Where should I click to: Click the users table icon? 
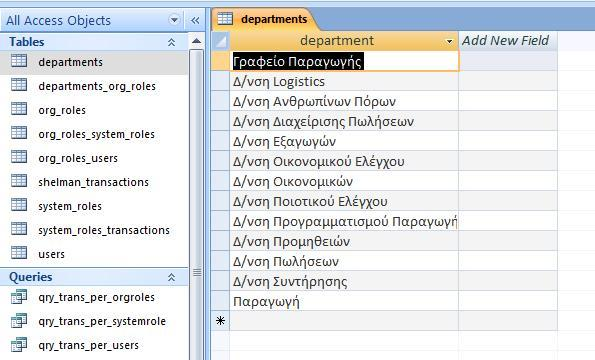[19, 253]
